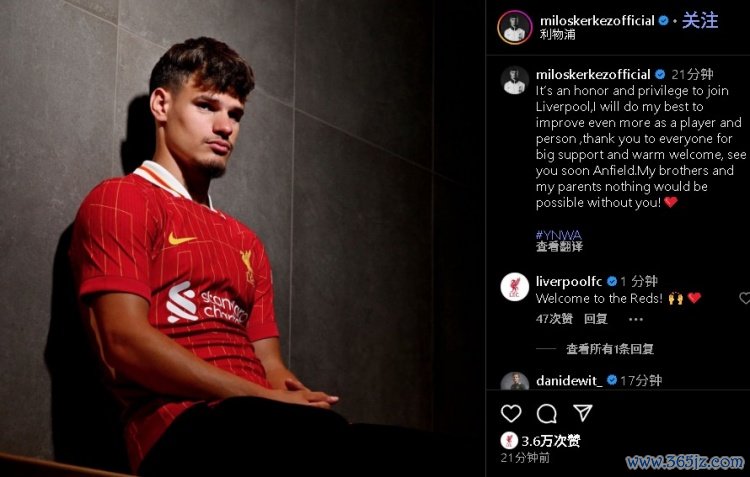750x477 pixels.
Task: Click danidewit_ avatar in comments
Action: pyautogui.click(x=514, y=381)
